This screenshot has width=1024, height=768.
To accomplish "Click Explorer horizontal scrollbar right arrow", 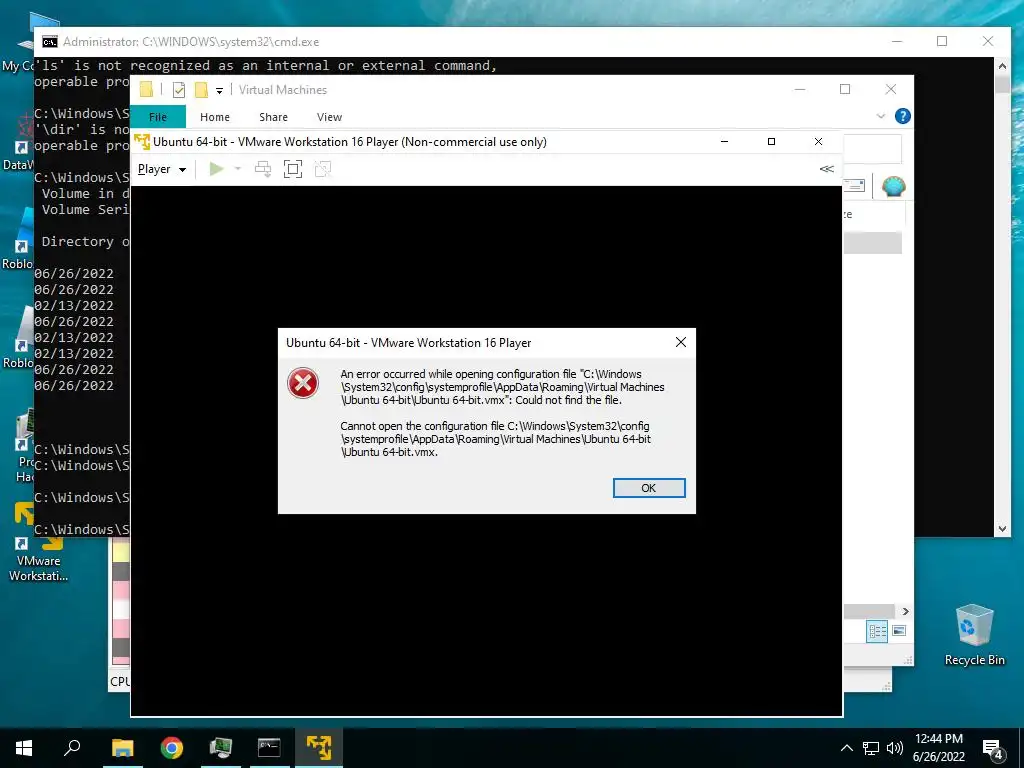I will [906, 611].
